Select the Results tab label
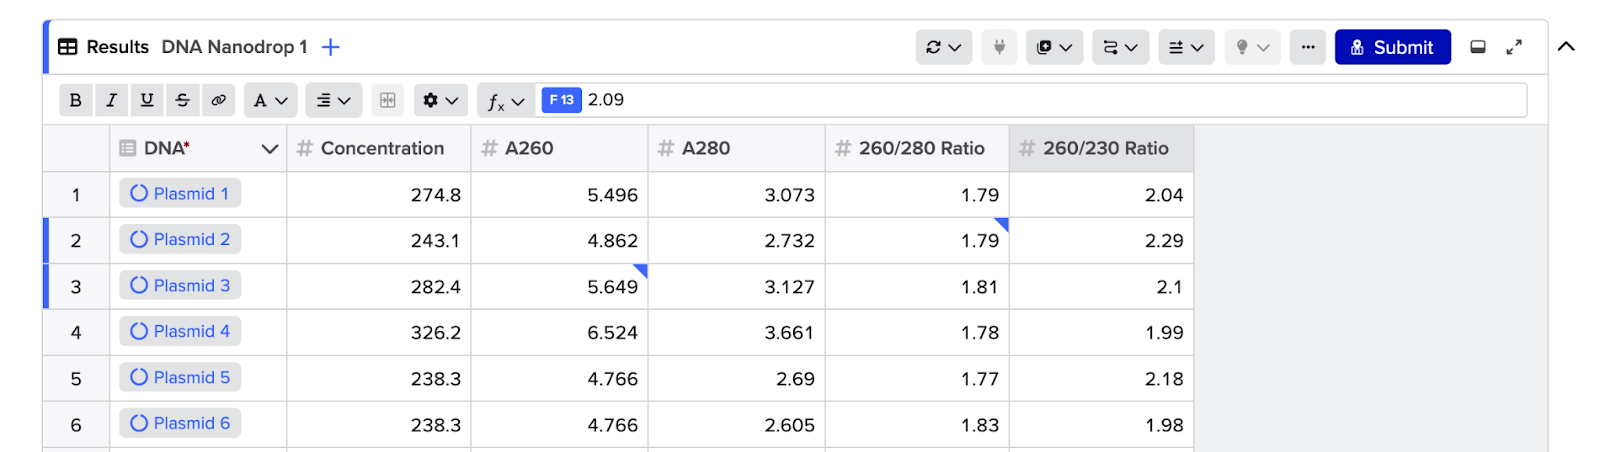Image resolution: width=1600 pixels, height=452 pixels. pos(118,47)
